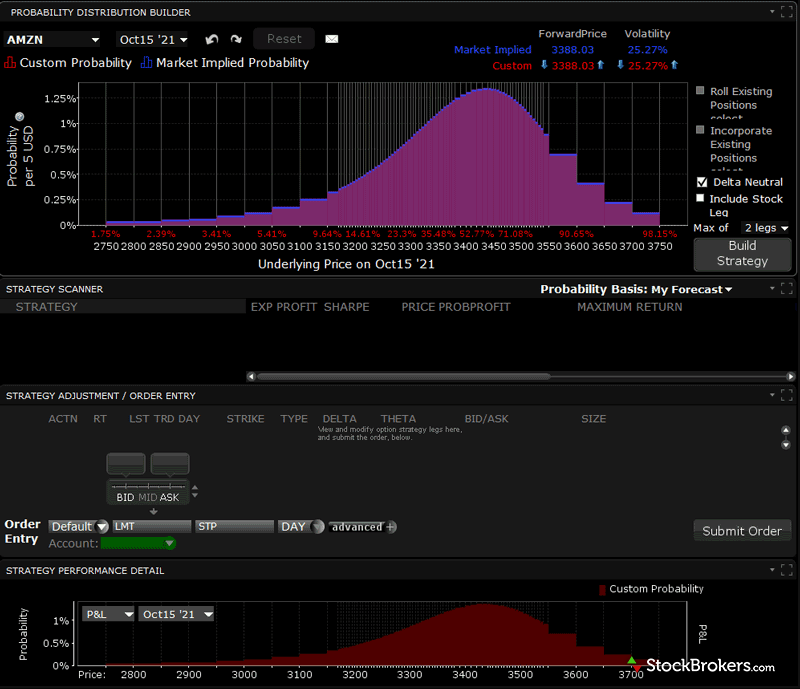The height and width of the screenshot is (689, 800).
Task: Click the redo arrow icon
Action: point(236,39)
